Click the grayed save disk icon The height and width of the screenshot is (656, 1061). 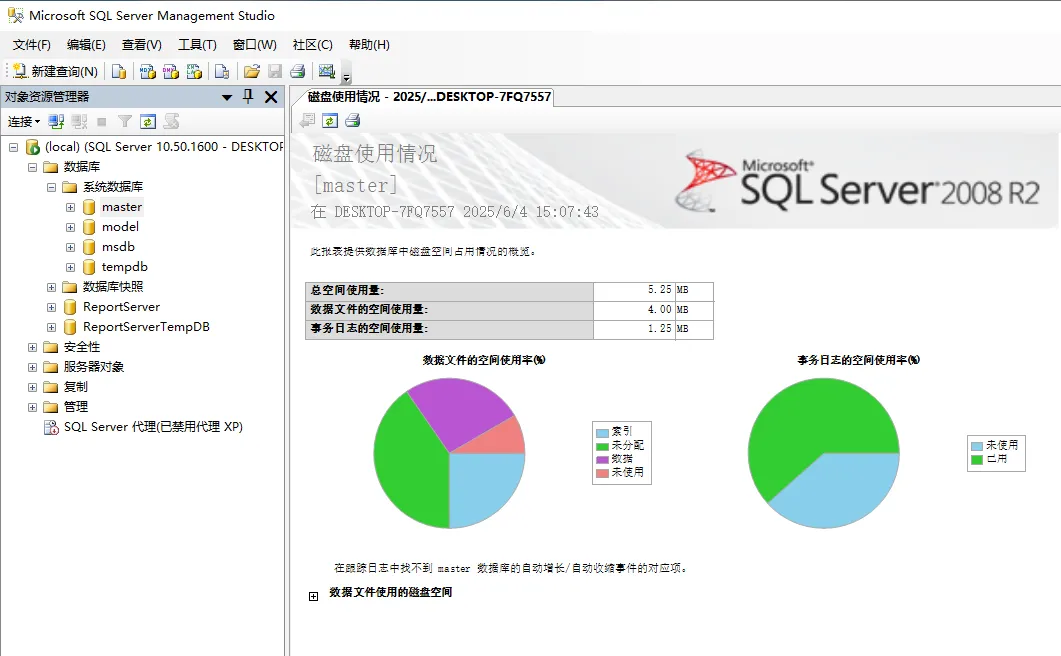pyautogui.click(x=275, y=71)
